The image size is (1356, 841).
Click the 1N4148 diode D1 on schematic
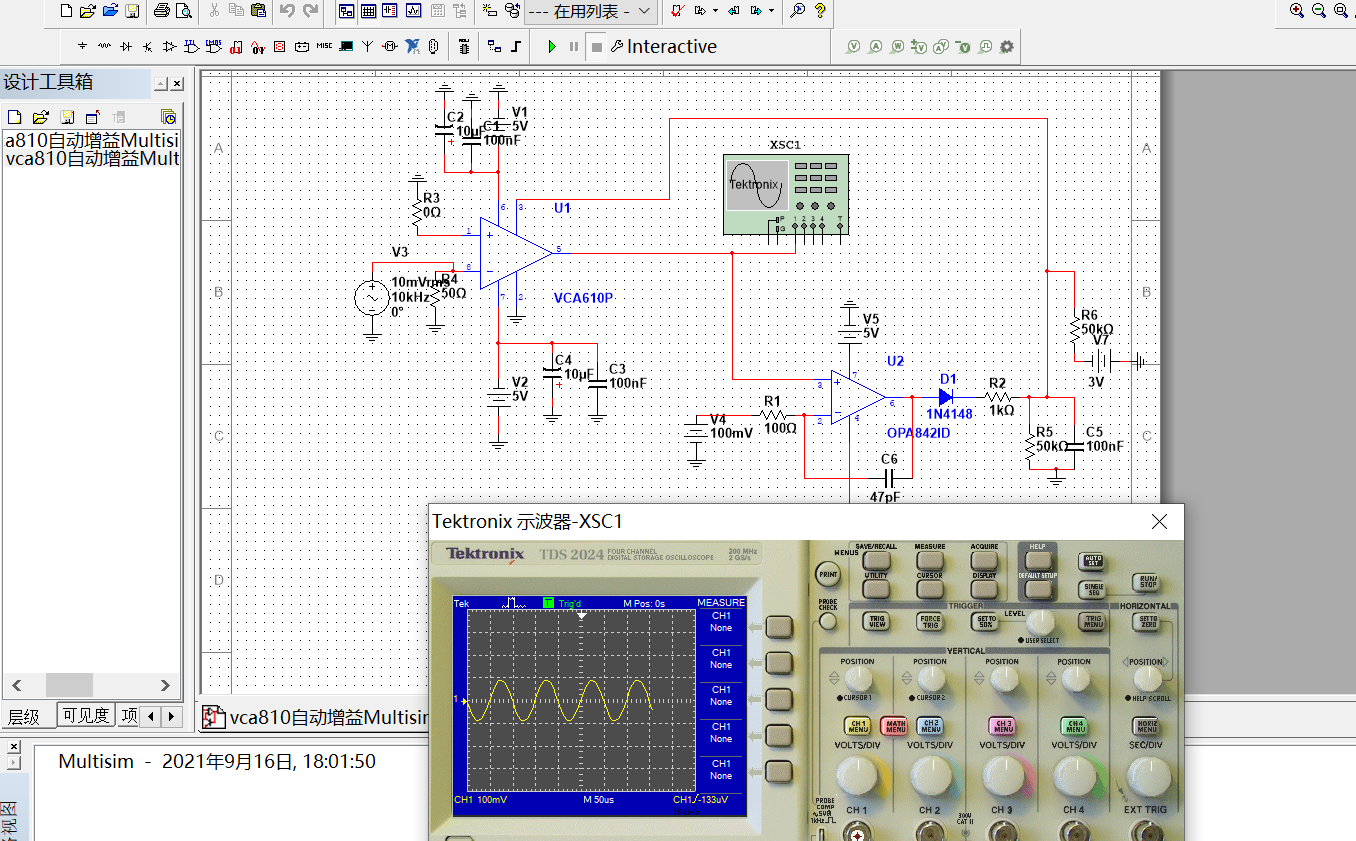tap(945, 397)
